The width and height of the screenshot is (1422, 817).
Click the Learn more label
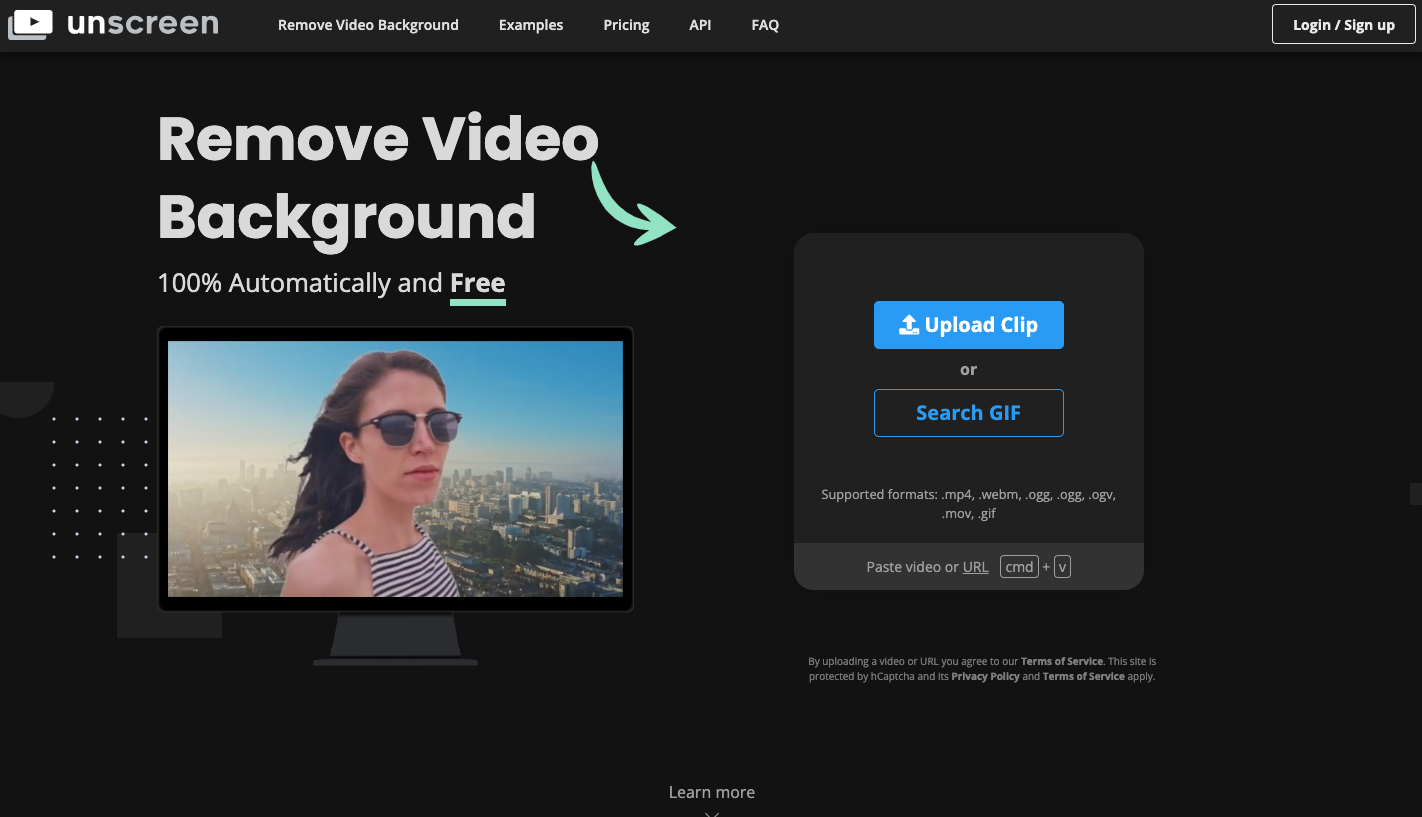click(x=711, y=791)
